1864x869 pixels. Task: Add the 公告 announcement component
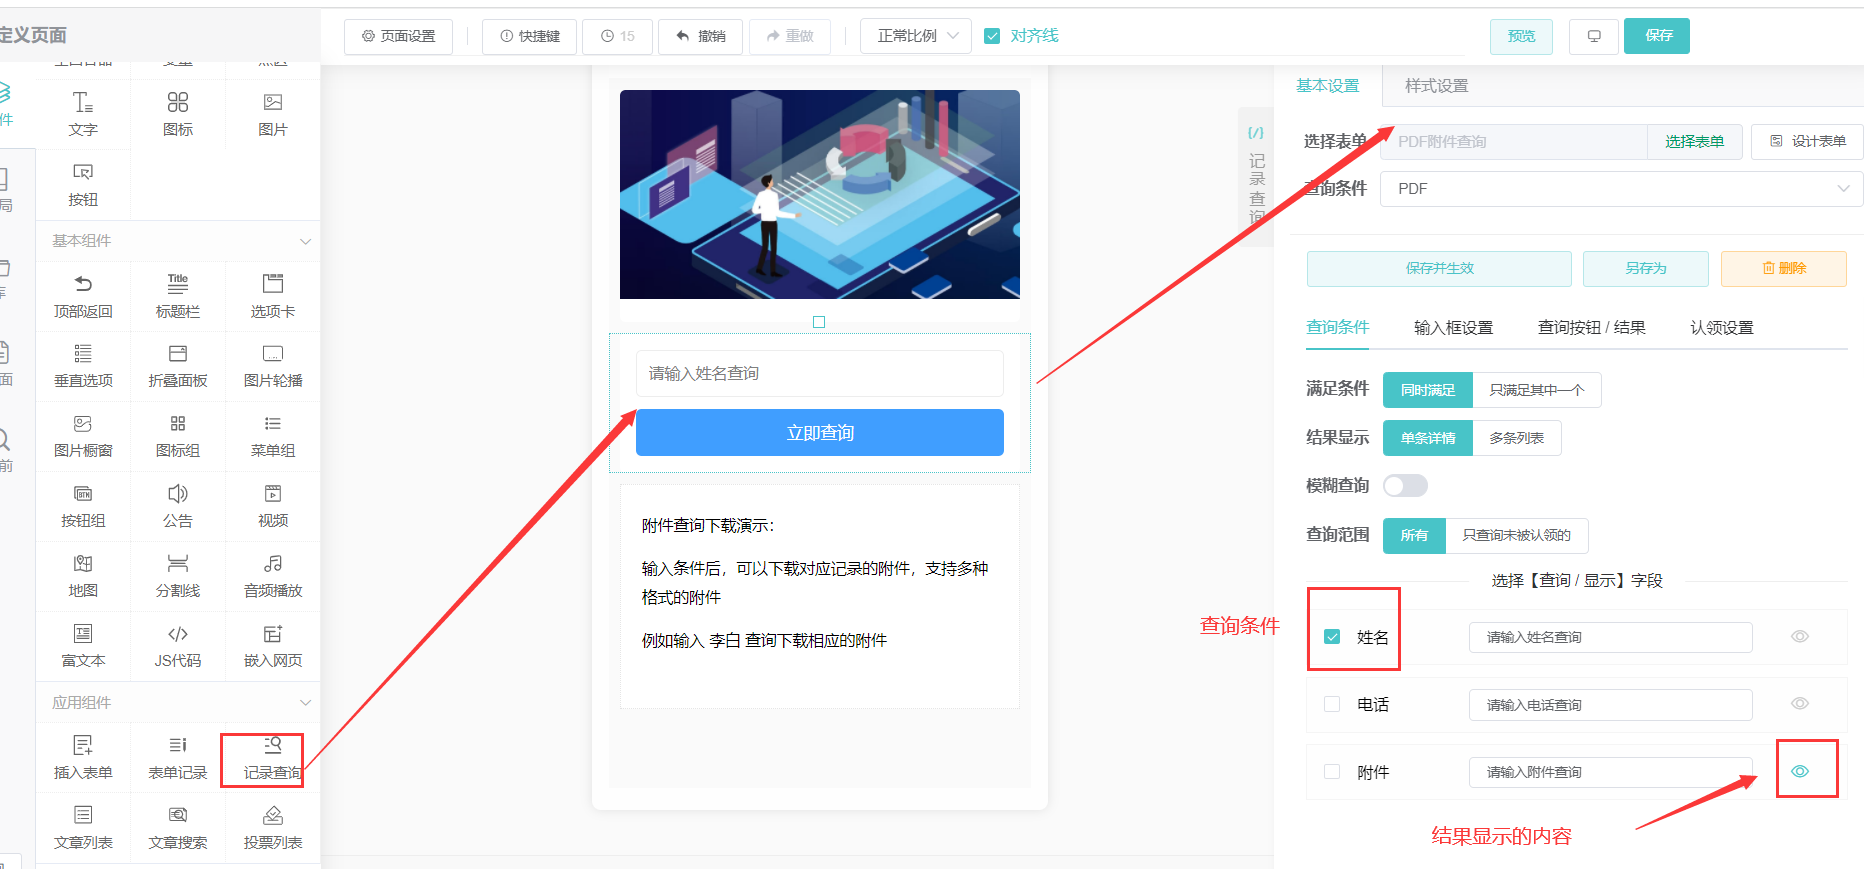(x=178, y=506)
